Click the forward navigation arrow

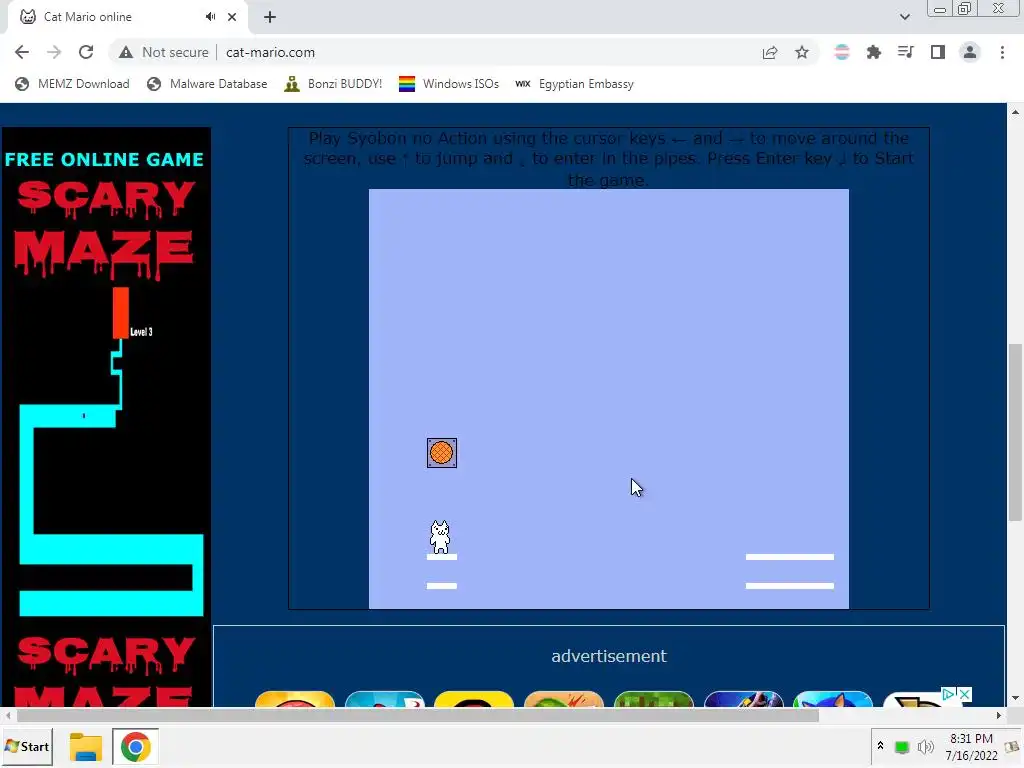[x=54, y=52]
